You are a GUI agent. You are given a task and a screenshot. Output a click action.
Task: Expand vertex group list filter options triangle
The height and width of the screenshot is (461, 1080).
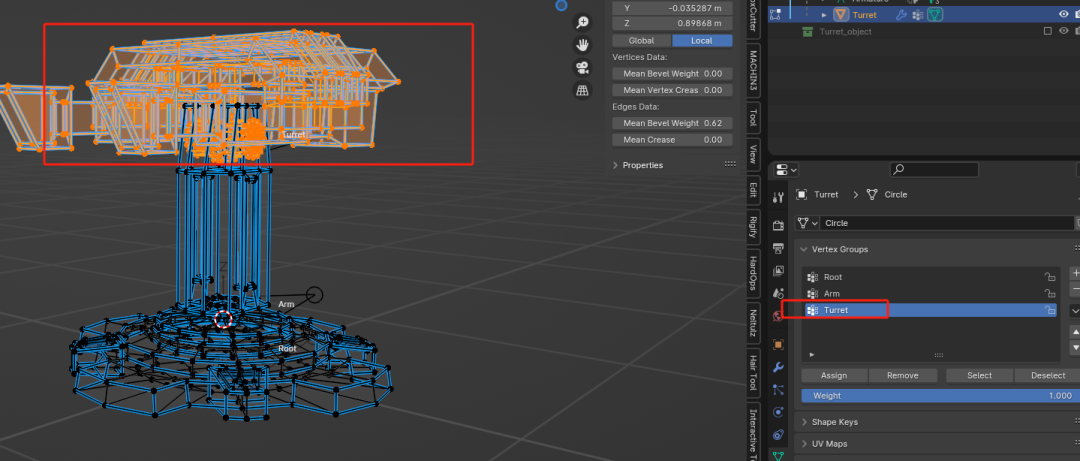[x=811, y=354]
